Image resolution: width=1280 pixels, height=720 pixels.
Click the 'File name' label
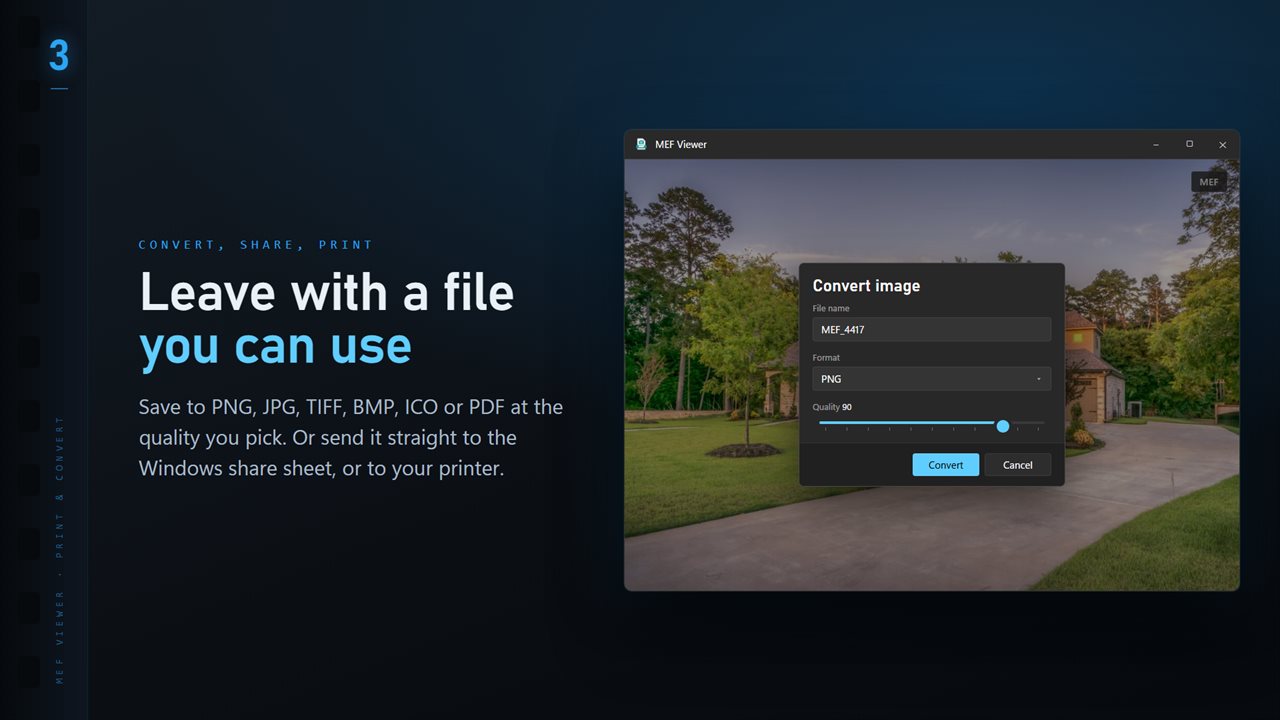pyautogui.click(x=829, y=308)
